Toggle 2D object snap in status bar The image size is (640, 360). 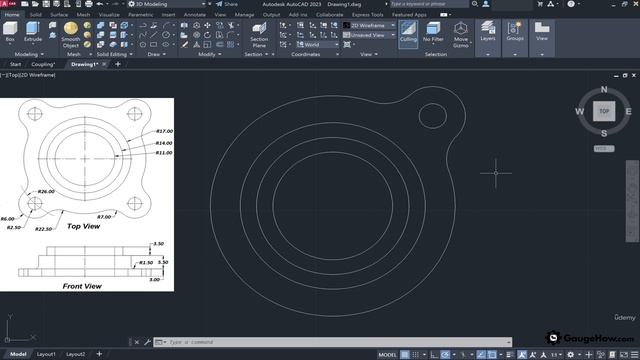(492, 355)
